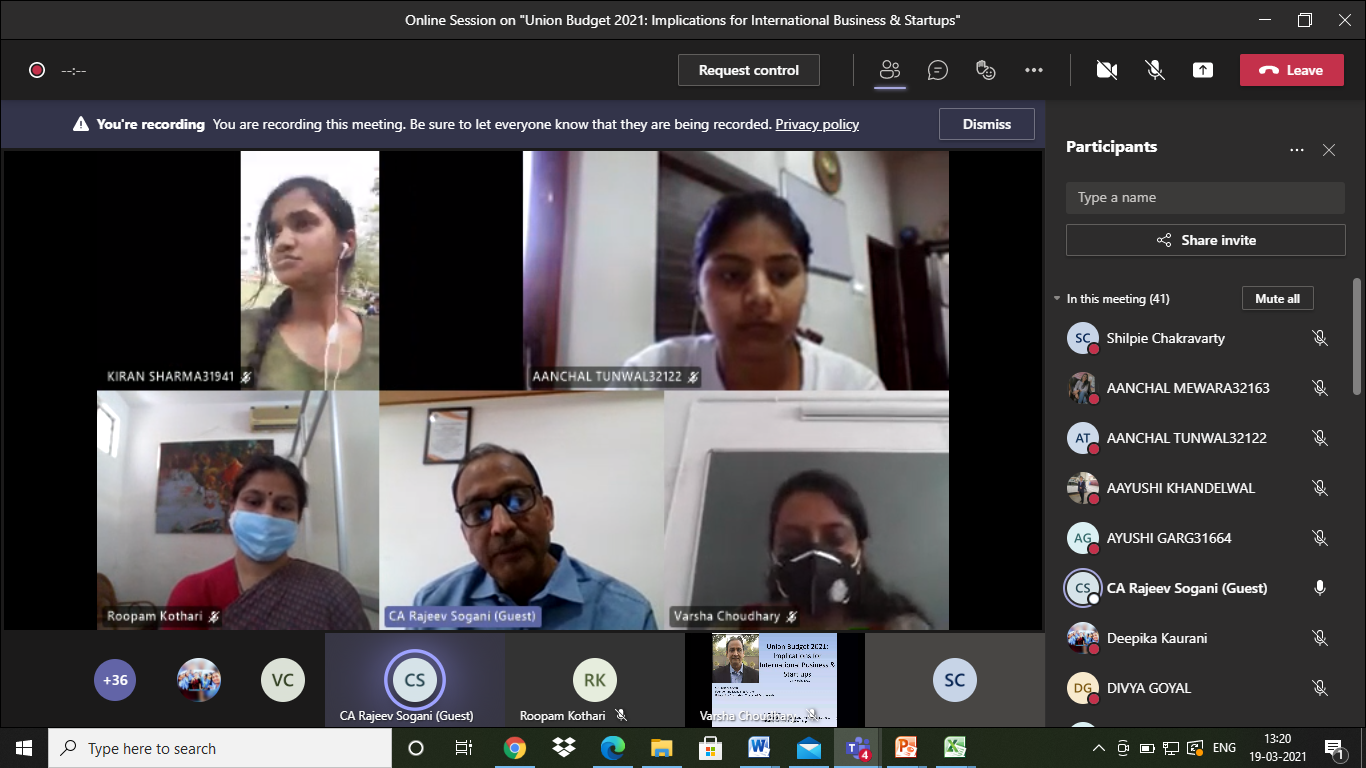
Task: Click the share content tray icon
Action: [x=1203, y=70]
